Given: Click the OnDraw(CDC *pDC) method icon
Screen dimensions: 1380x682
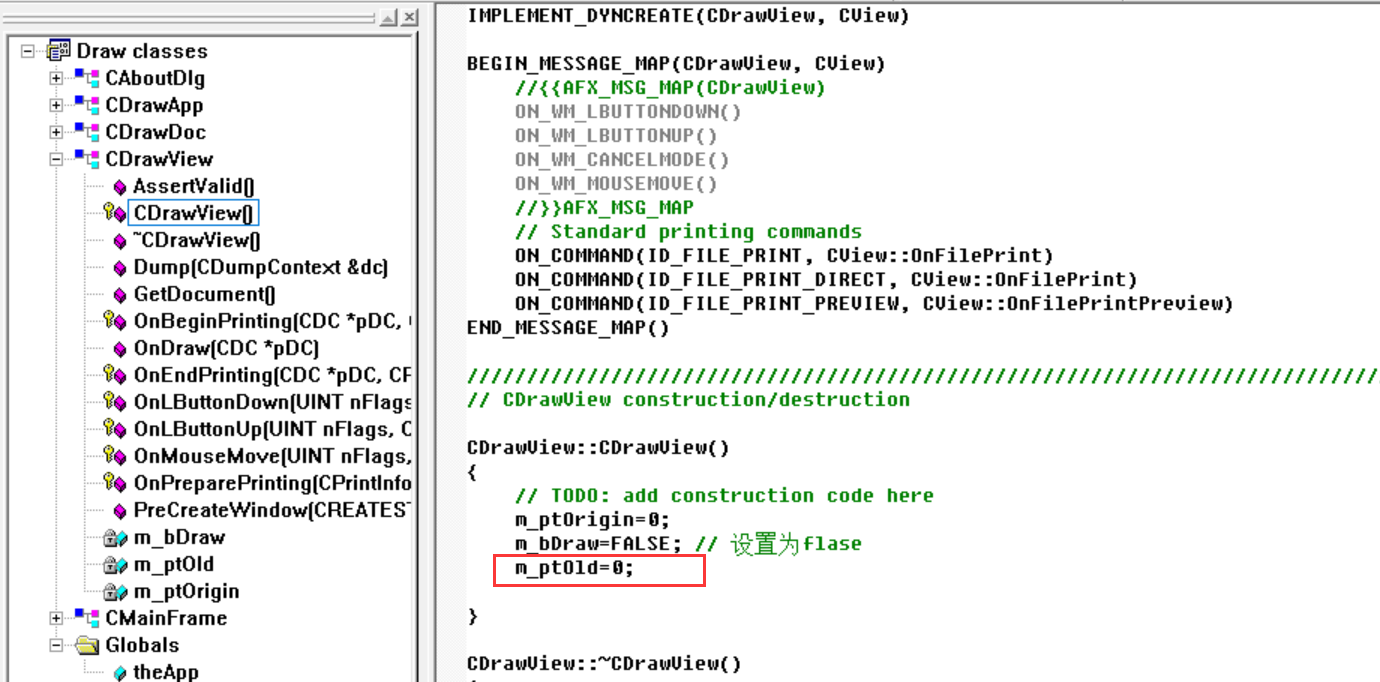Looking at the screenshot, I should 120,349.
